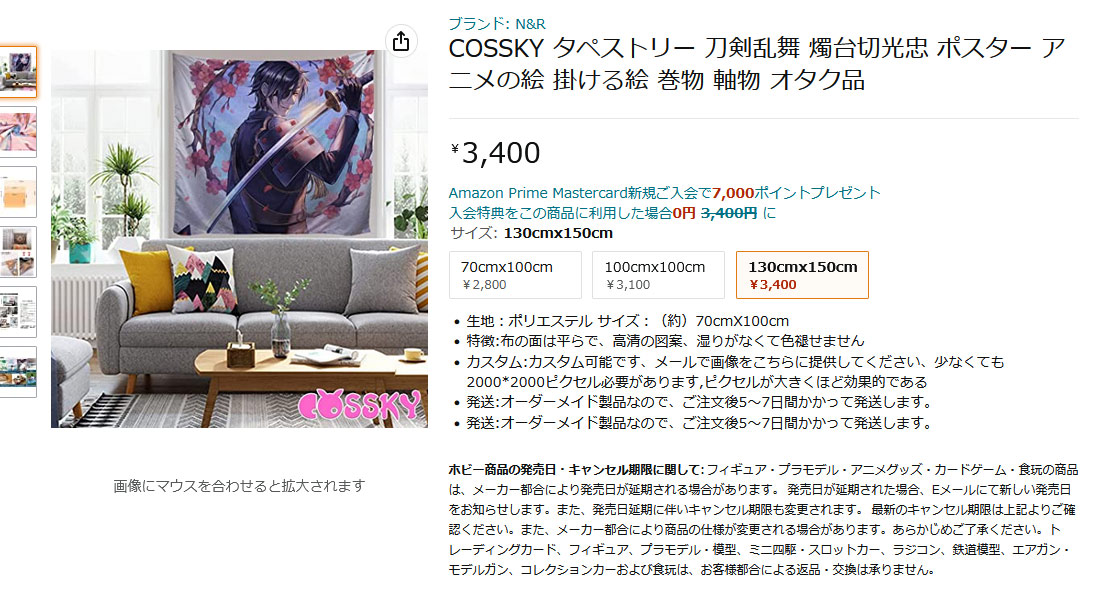This screenshot has width=1099, height=600.
Task: Show the fourth thumbnail with fabric detail photos
Action: point(18,252)
